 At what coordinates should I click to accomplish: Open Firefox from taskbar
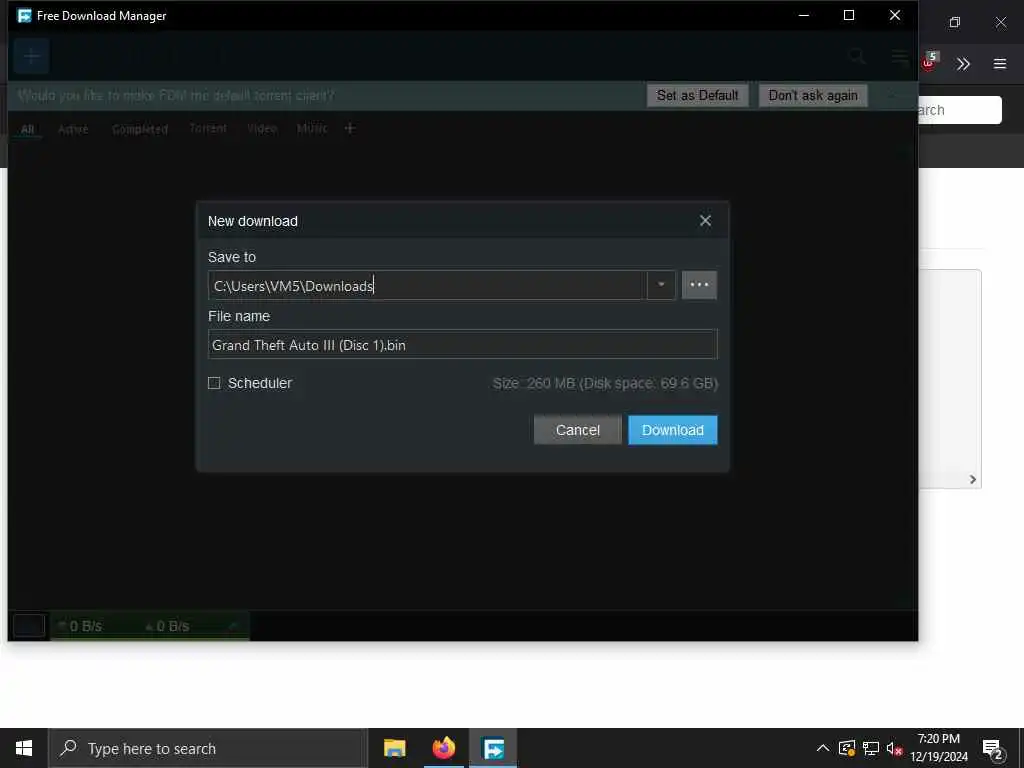(443, 748)
